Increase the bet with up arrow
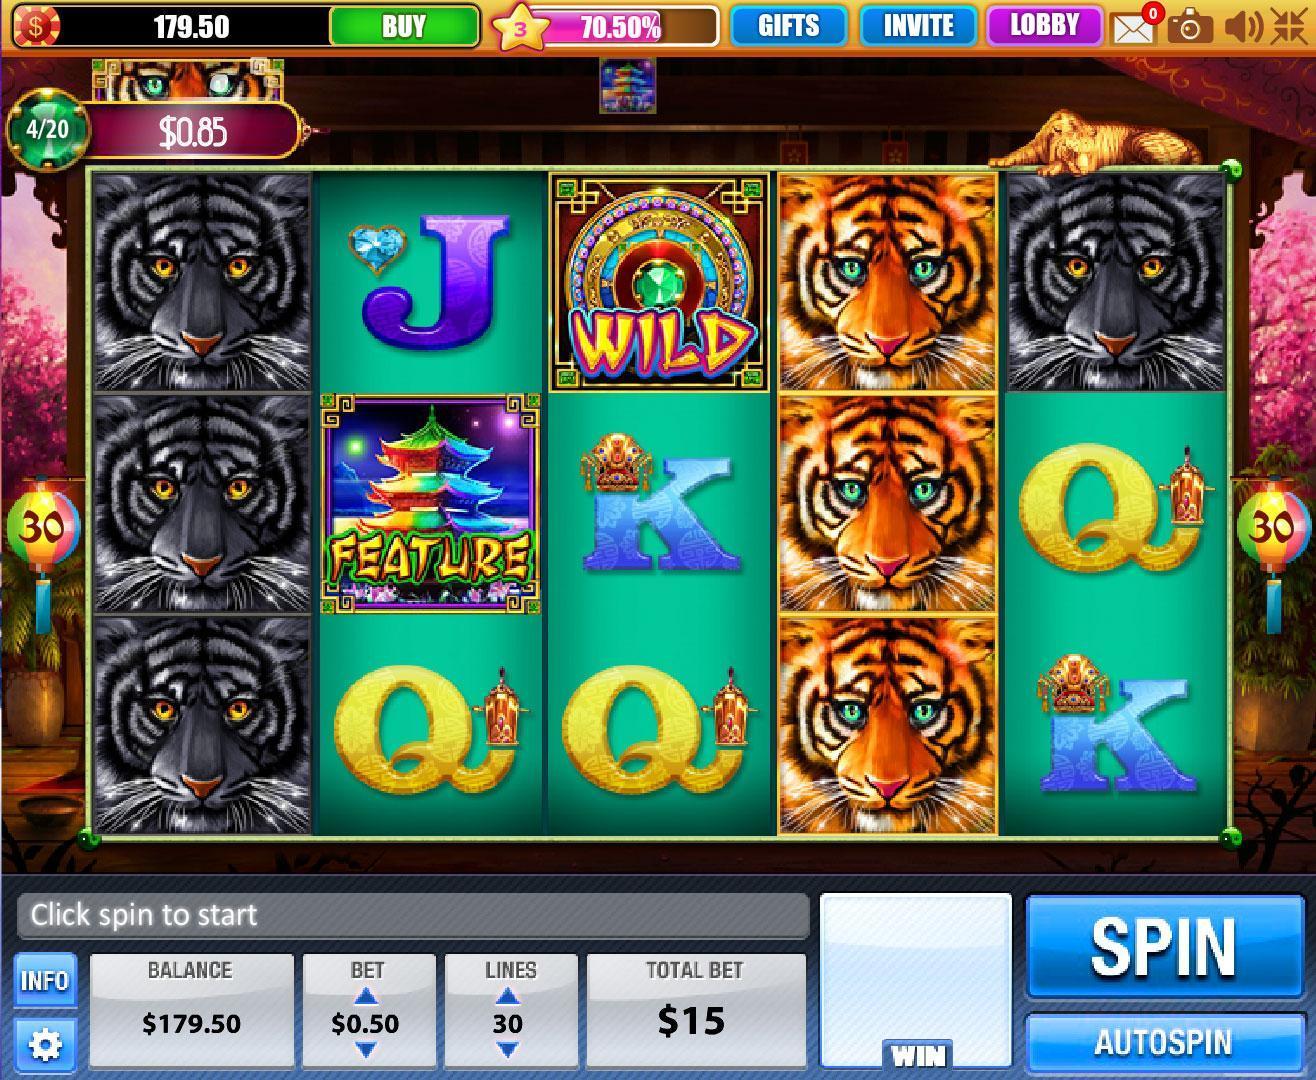The image size is (1316, 1080). 366,996
